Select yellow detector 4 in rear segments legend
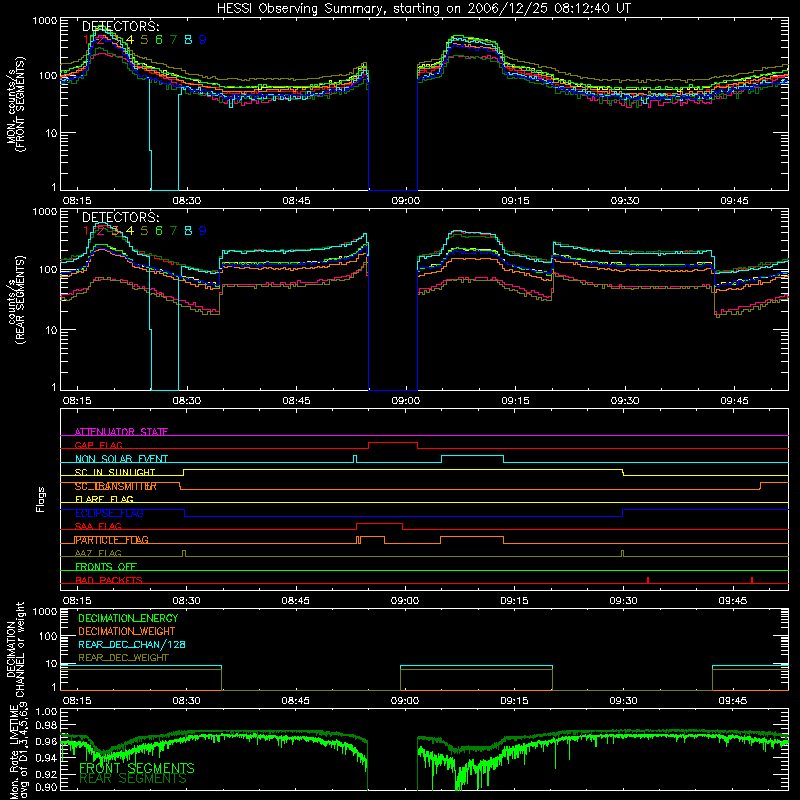Screen dimensions: 800x800 130,231
